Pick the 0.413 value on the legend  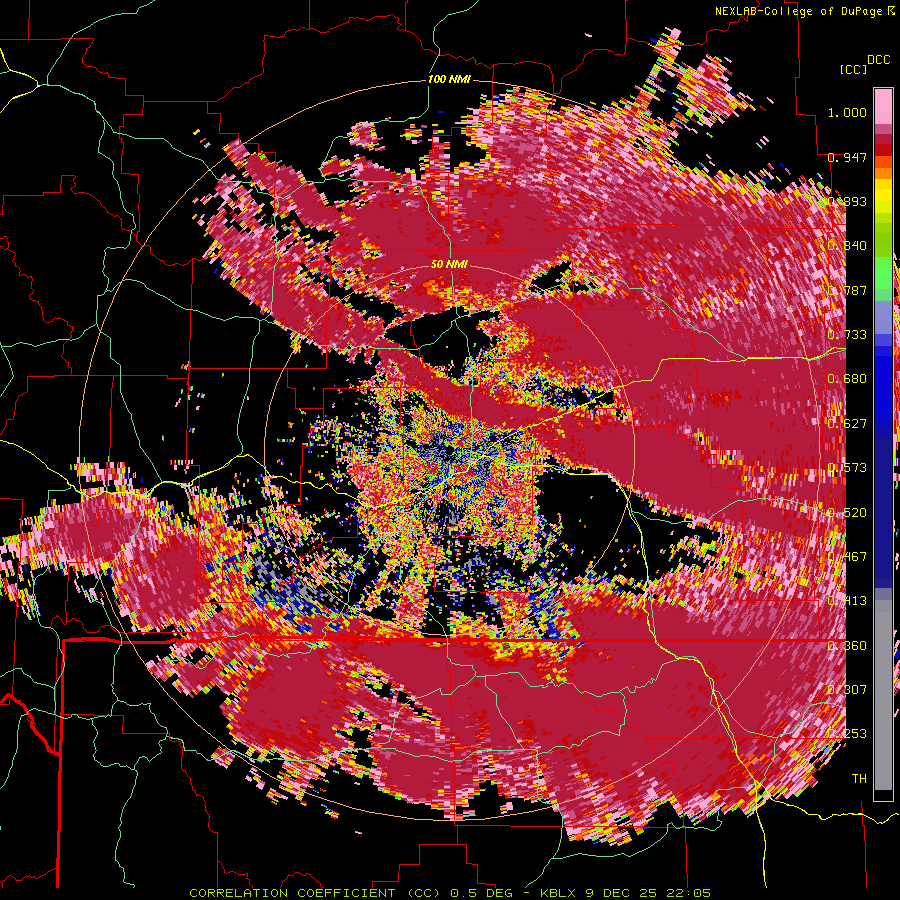(x=847, y=601)
